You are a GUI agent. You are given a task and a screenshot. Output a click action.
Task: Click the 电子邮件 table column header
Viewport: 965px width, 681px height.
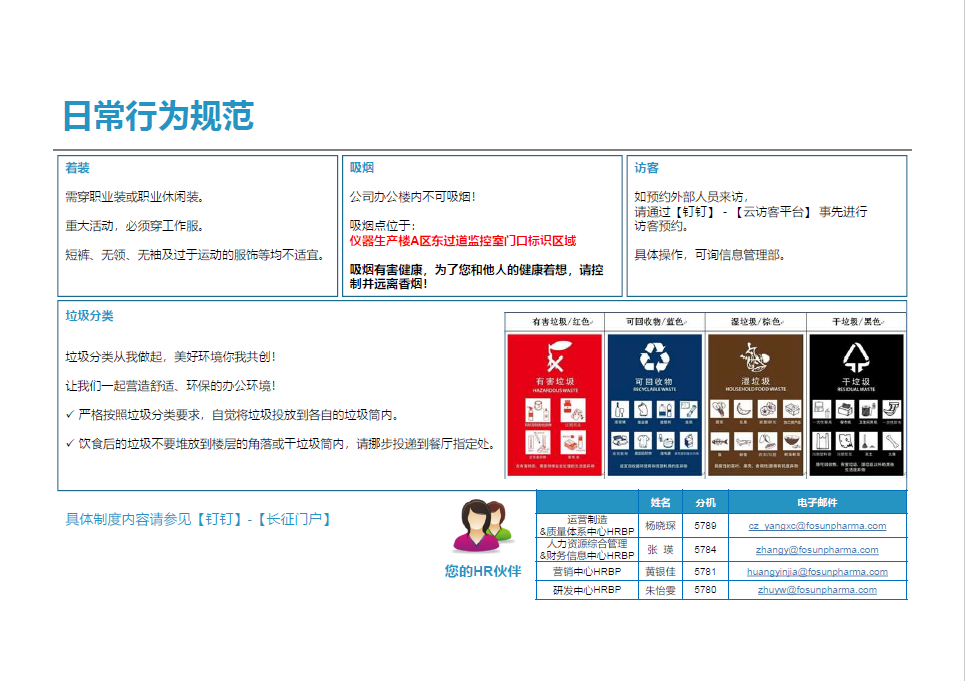coord(817,502)
